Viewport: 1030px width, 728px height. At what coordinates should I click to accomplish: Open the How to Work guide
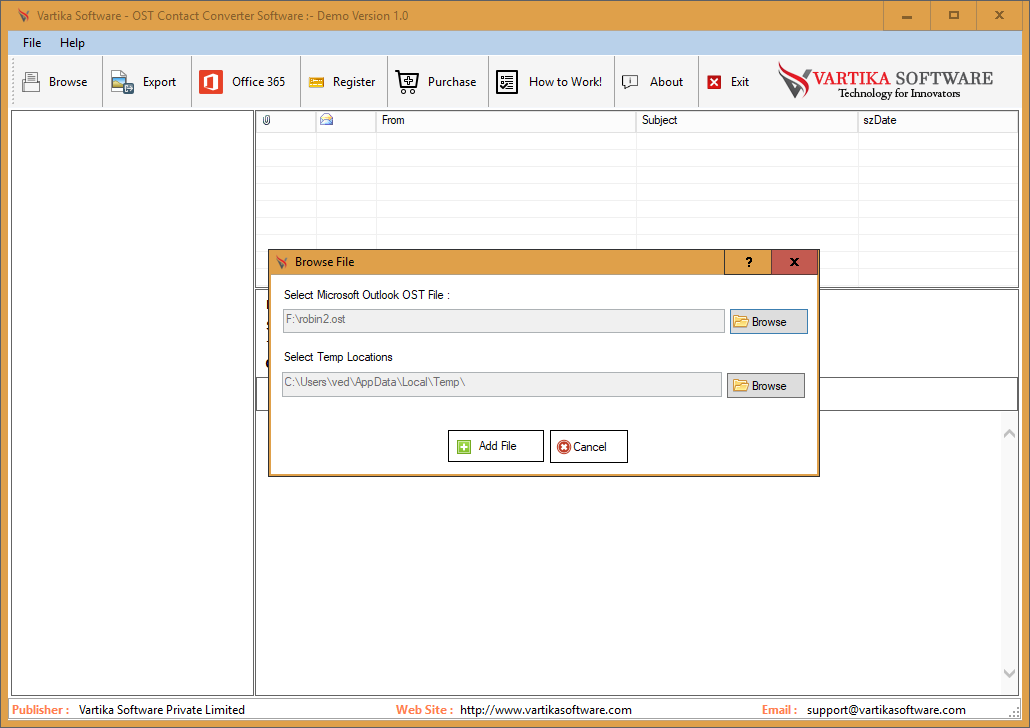(x=549, y=82)
